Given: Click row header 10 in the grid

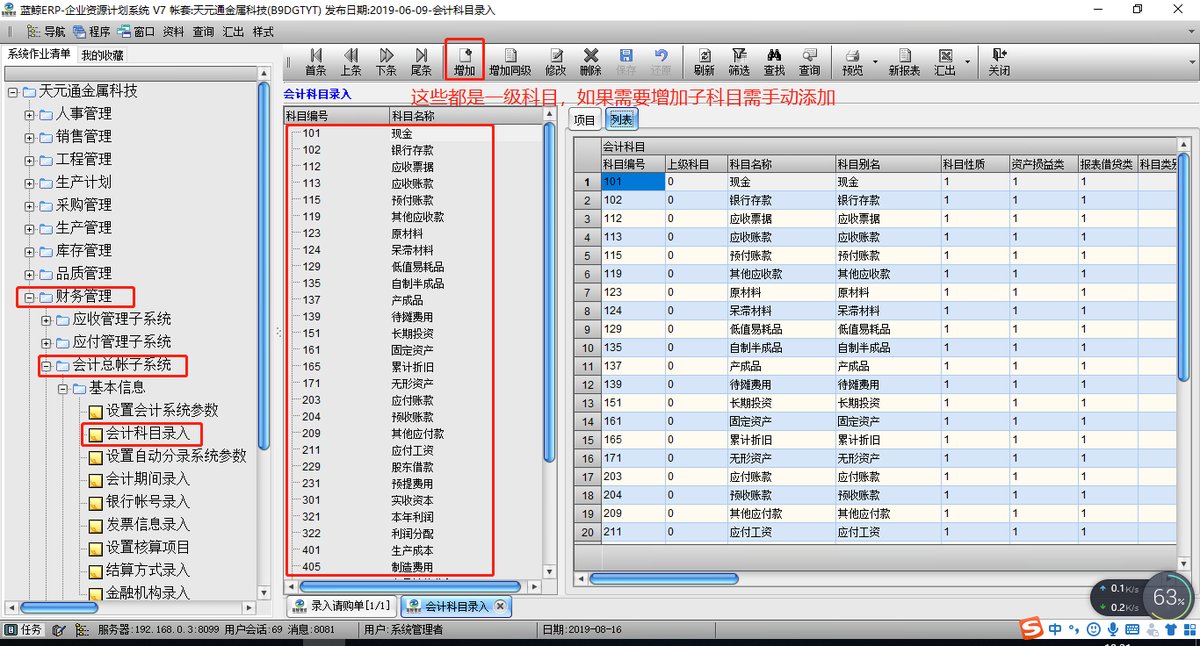Looking at the screenshot, I should [x=588, y=347].
